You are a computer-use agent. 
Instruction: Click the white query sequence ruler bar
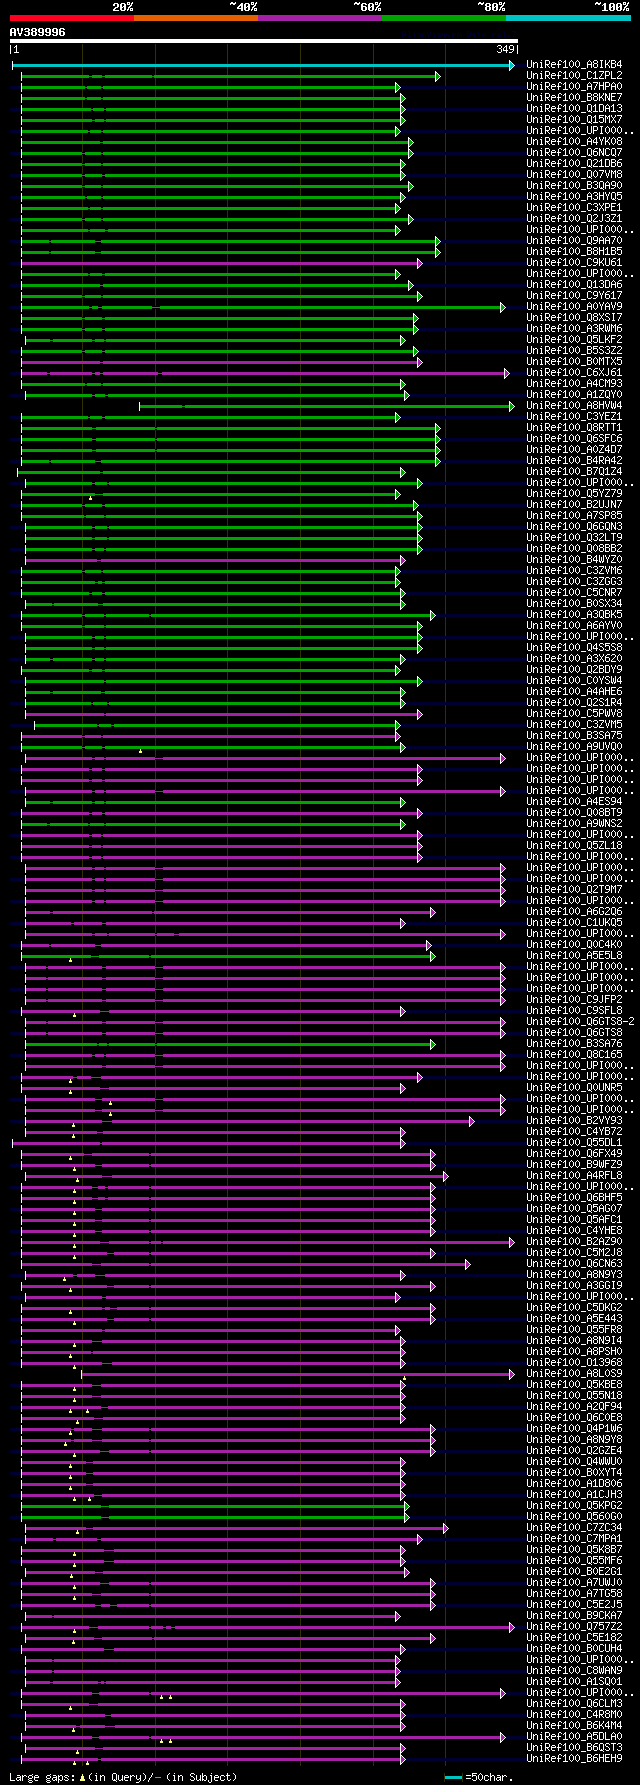264,41
